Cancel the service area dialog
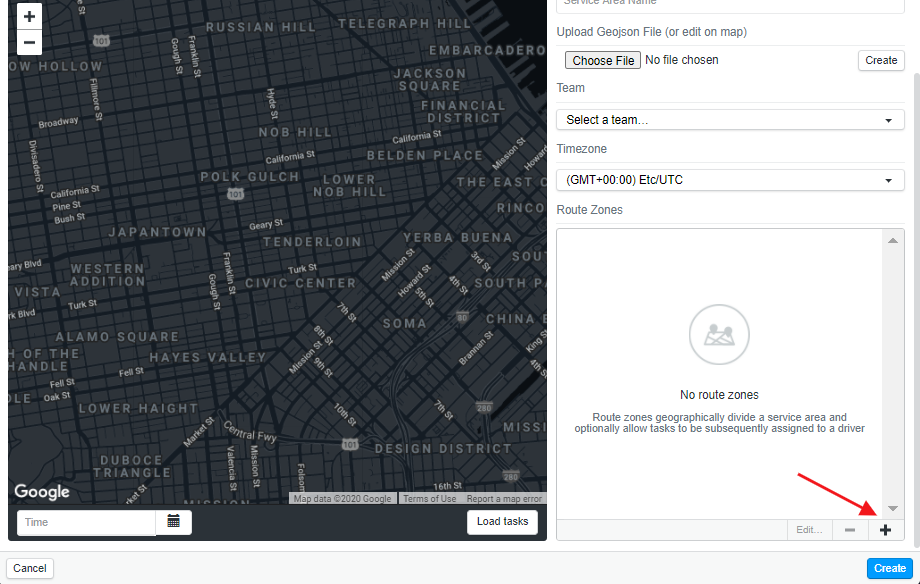This screenshot has height=584, width=920. click(x=30, y=568)
